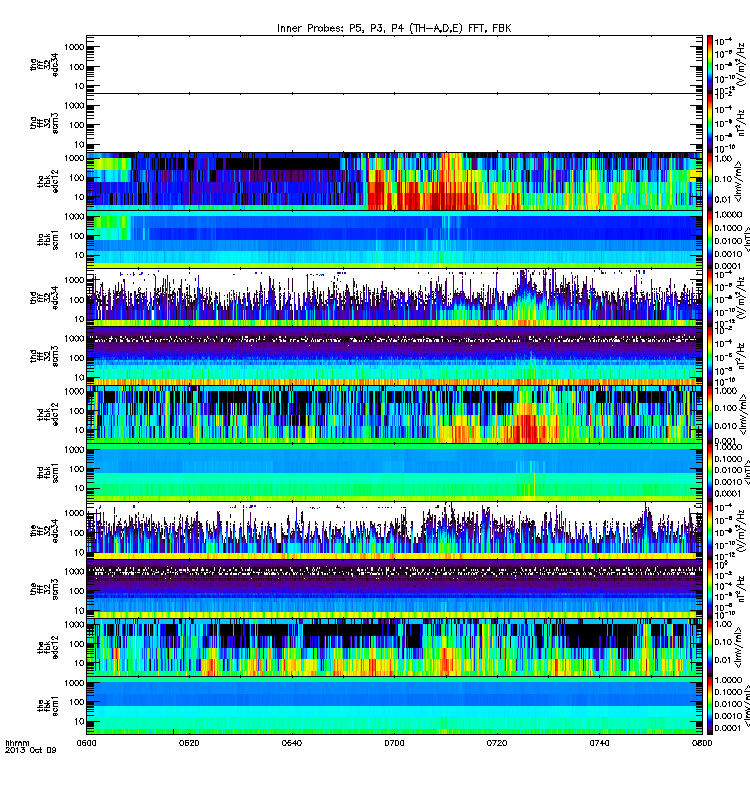
Task: Click the 0600 time axis label
Action: click(86, 743)
